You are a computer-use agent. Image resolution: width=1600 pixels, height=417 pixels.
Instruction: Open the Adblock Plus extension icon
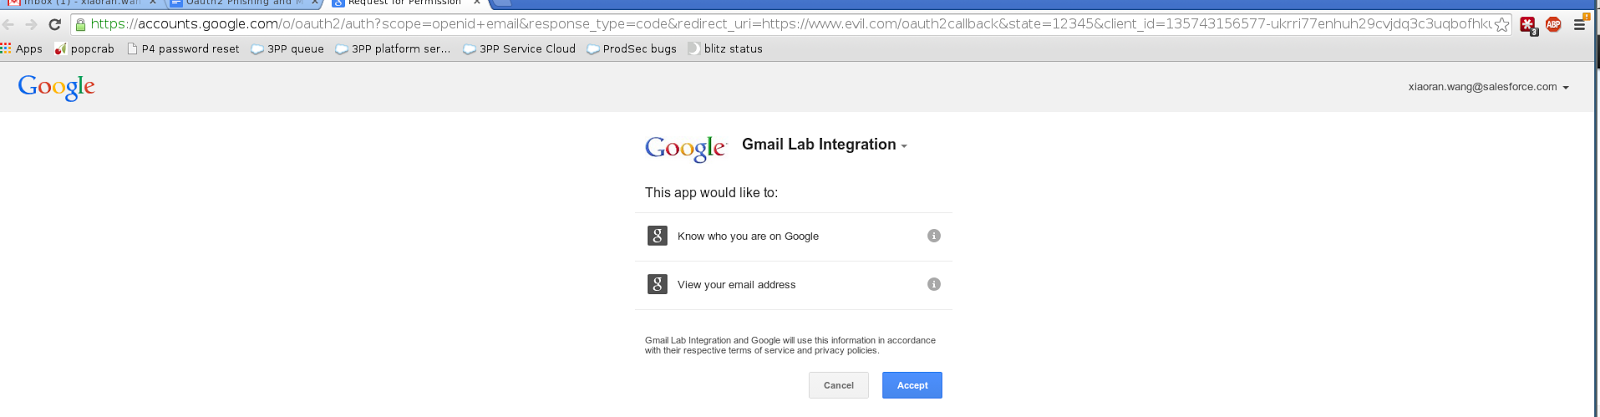pyautogui.click(x=1553, y=24)
